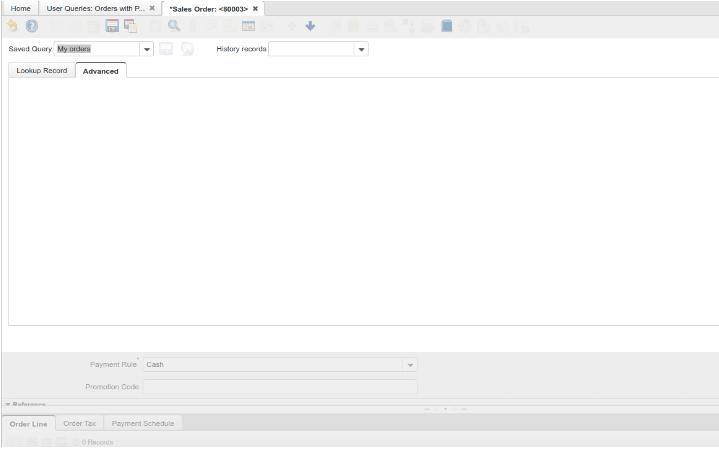The image size is (719, 449).
Task: Click the save query icon beside Saved Query
Action: [166, 49]
